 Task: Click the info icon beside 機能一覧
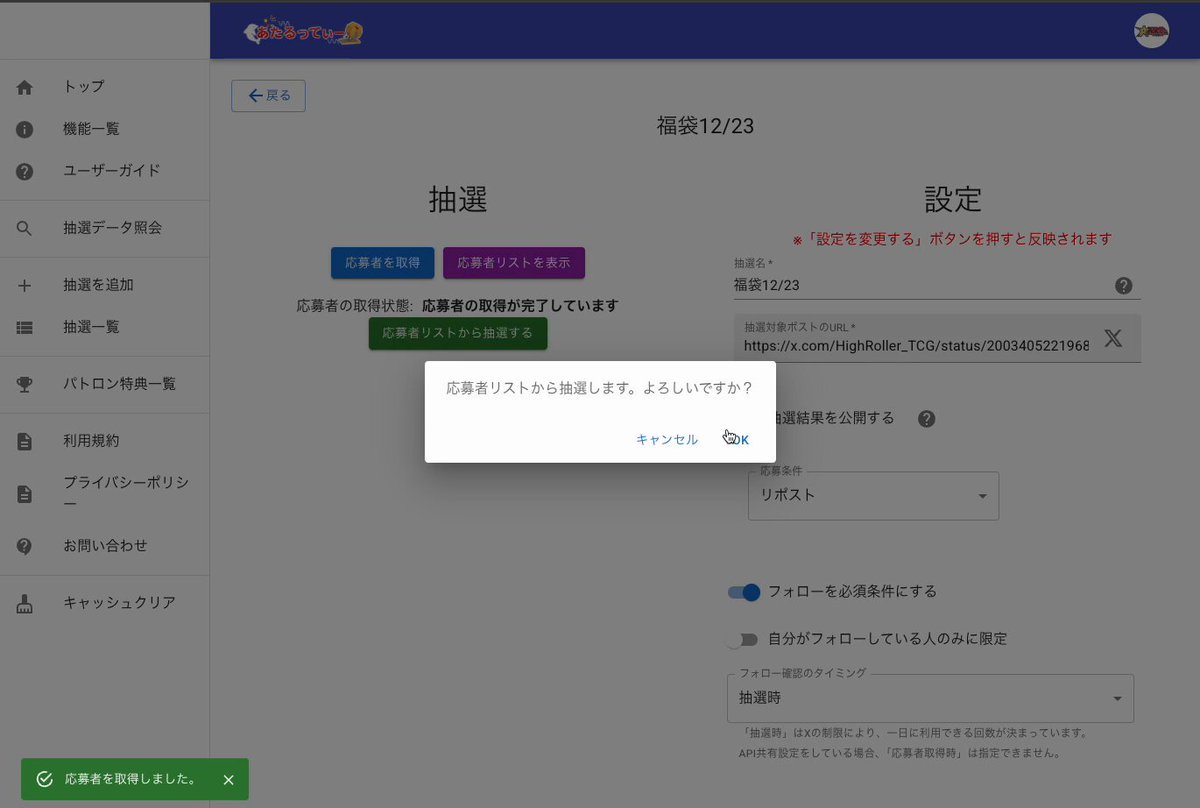point(25,129)
